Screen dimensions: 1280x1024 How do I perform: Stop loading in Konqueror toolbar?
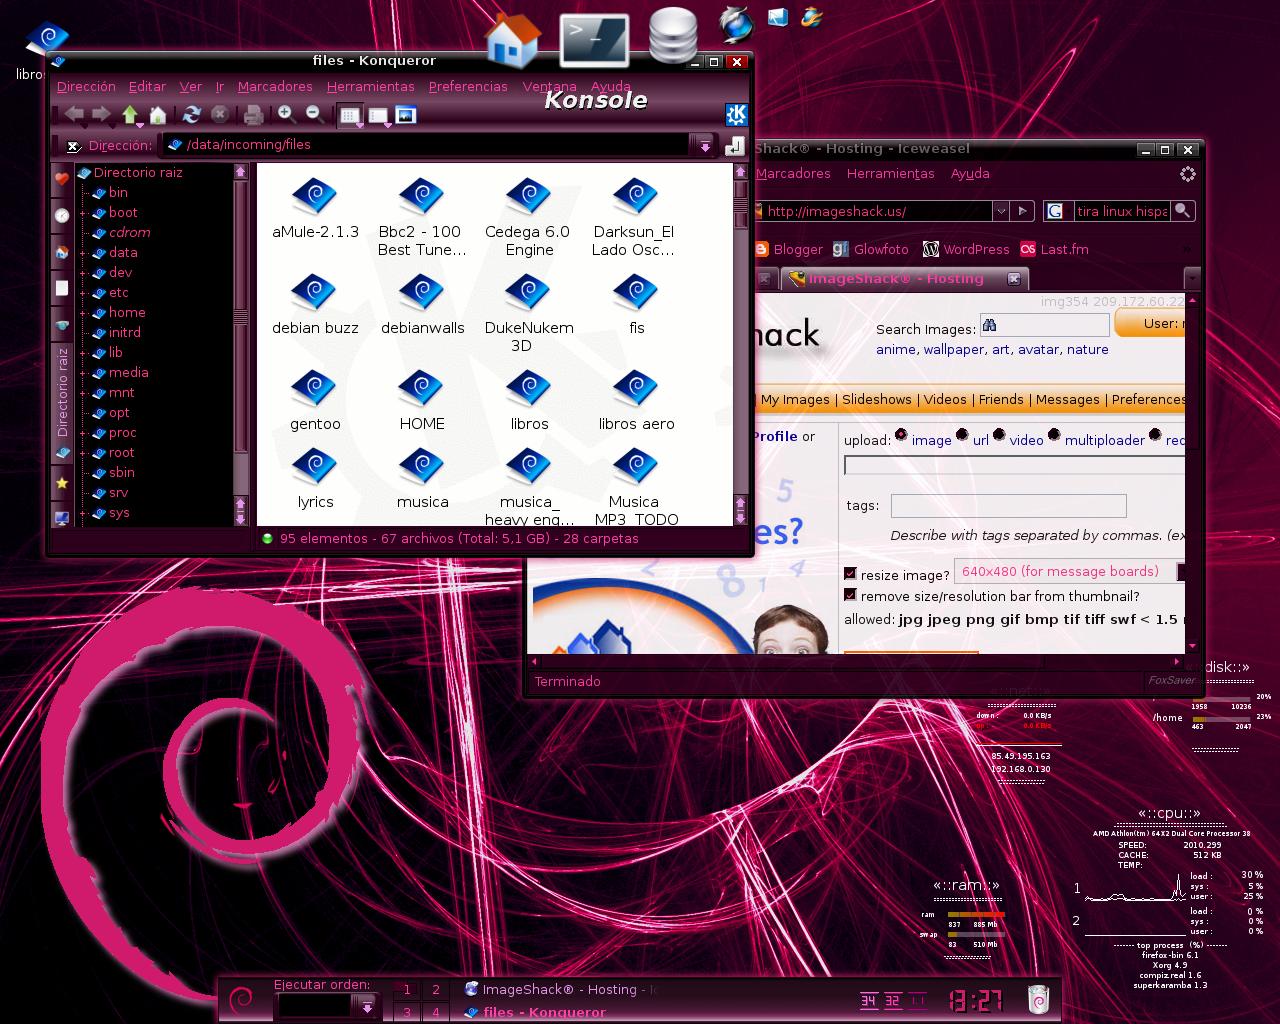(x=220, y=115)
